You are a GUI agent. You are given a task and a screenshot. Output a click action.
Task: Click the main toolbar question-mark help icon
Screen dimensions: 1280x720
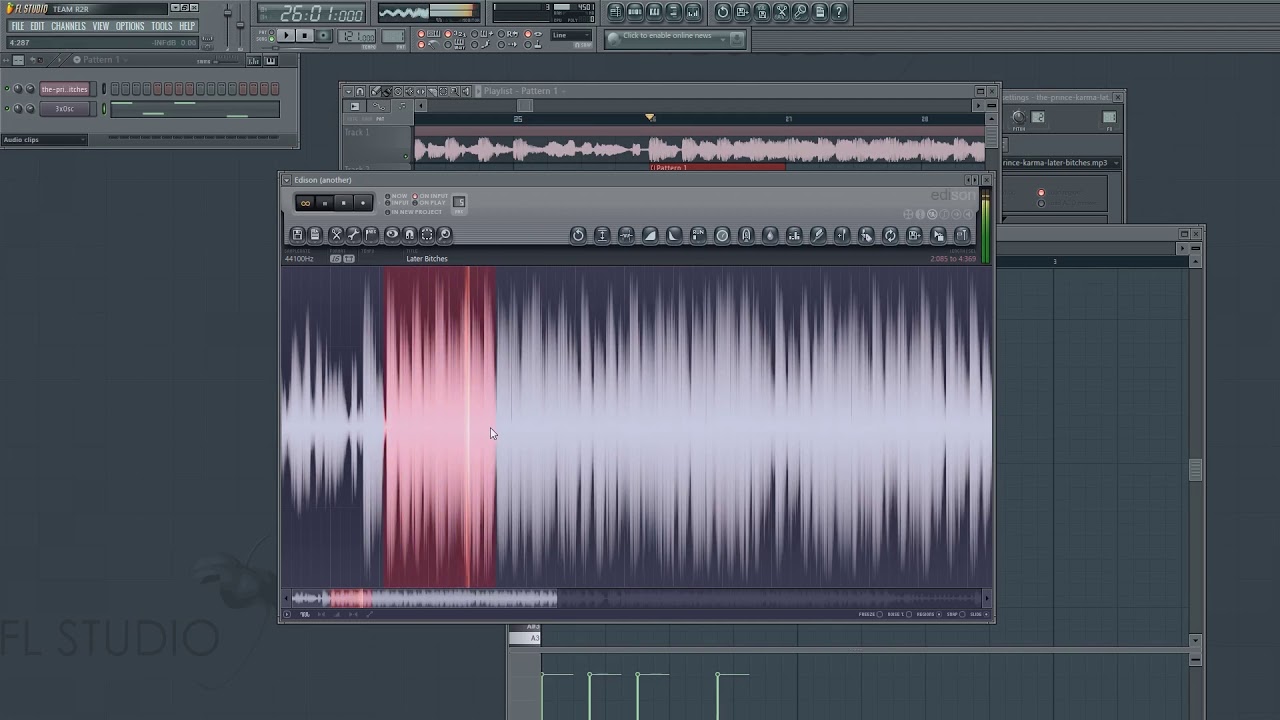pos(839,12)
